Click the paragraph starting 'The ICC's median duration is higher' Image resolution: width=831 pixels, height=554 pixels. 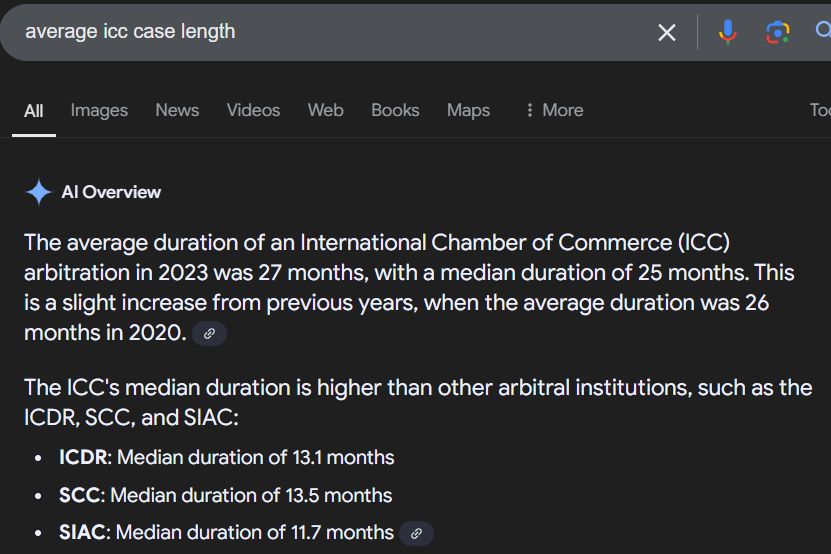pyautogui.click(x=418, y=402)
